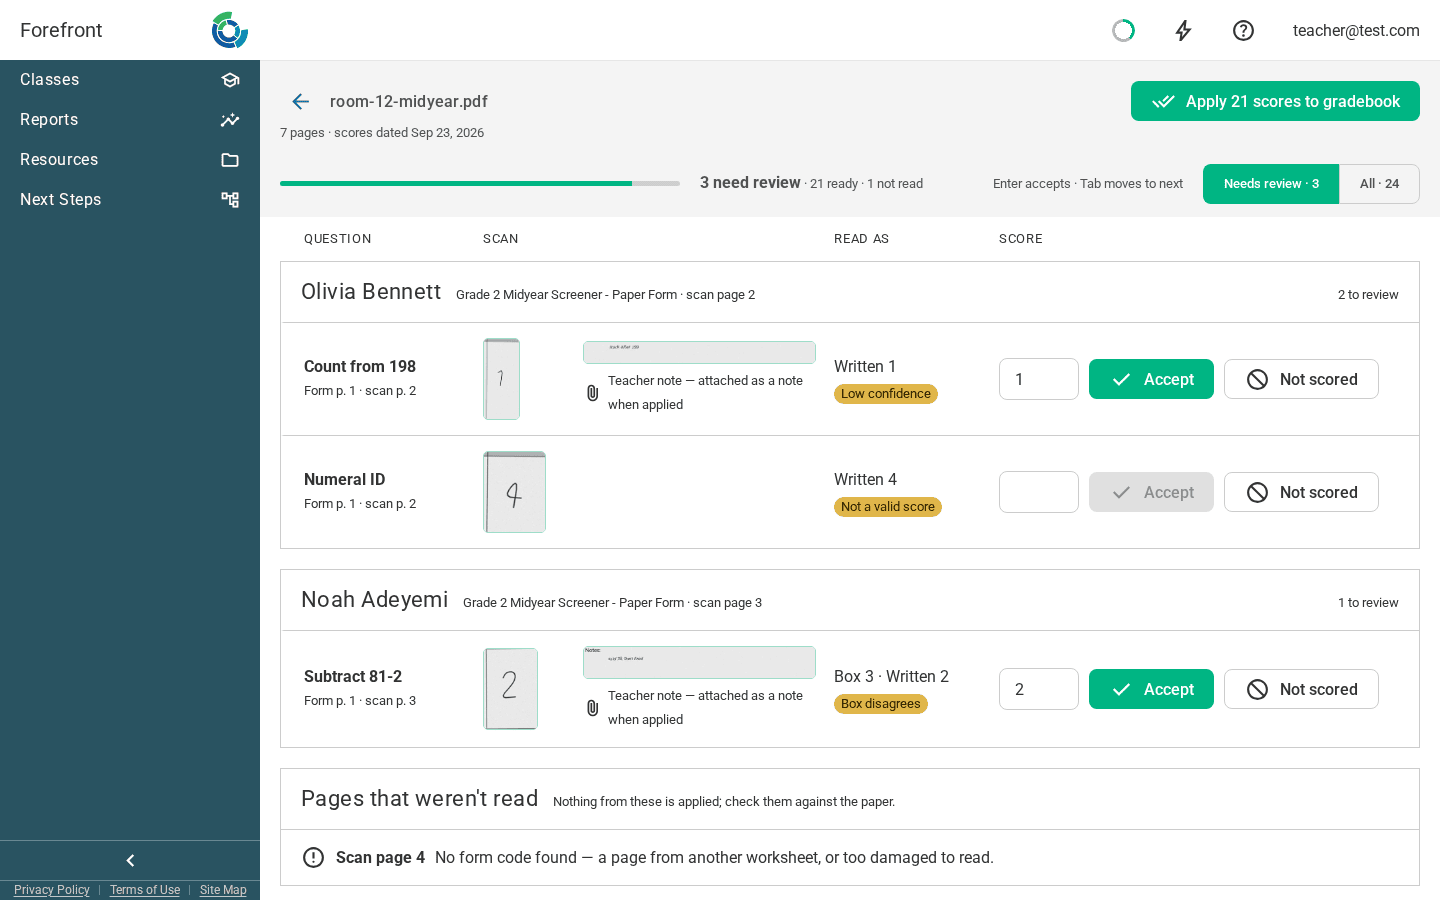Open the Subtract 81-2 notes scan strip
This screenshot has height=900, width=1440.
point(699,662)
